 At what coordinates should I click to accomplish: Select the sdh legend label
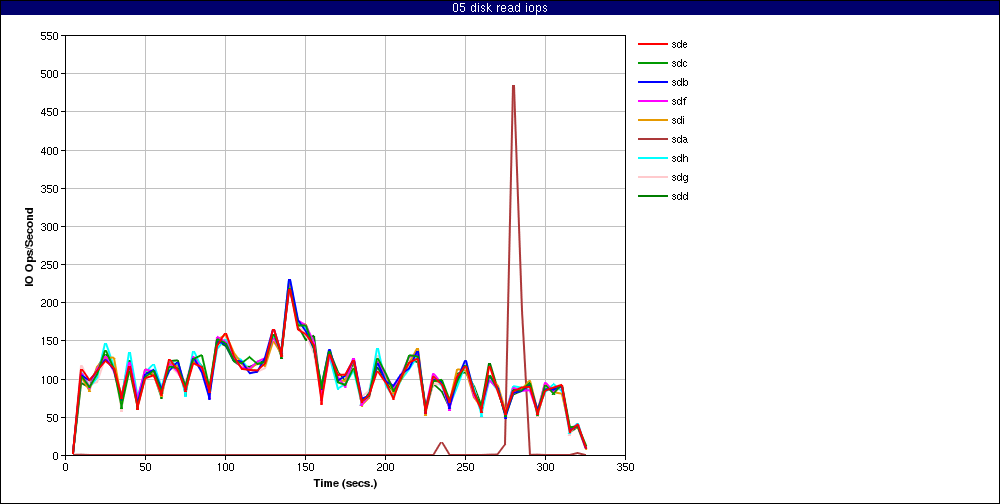pos(679,158)
